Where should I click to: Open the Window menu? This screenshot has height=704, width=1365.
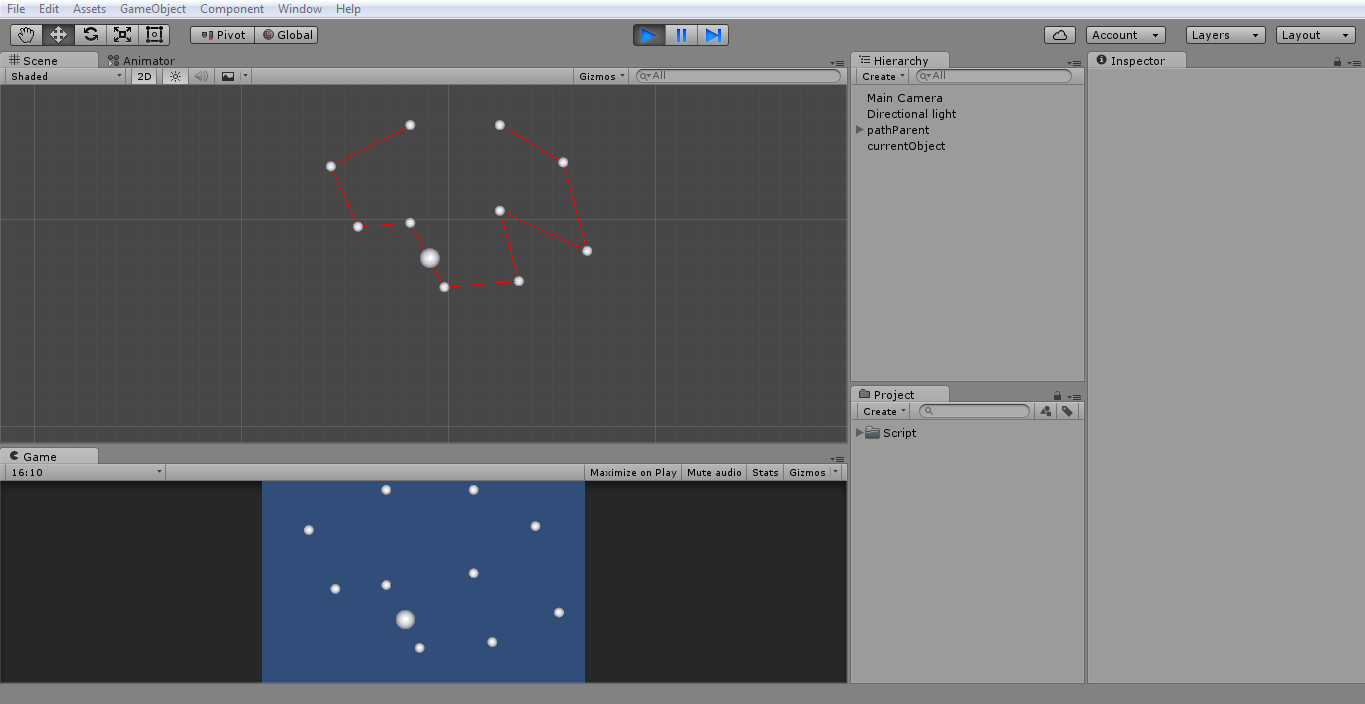pos(299,9)
